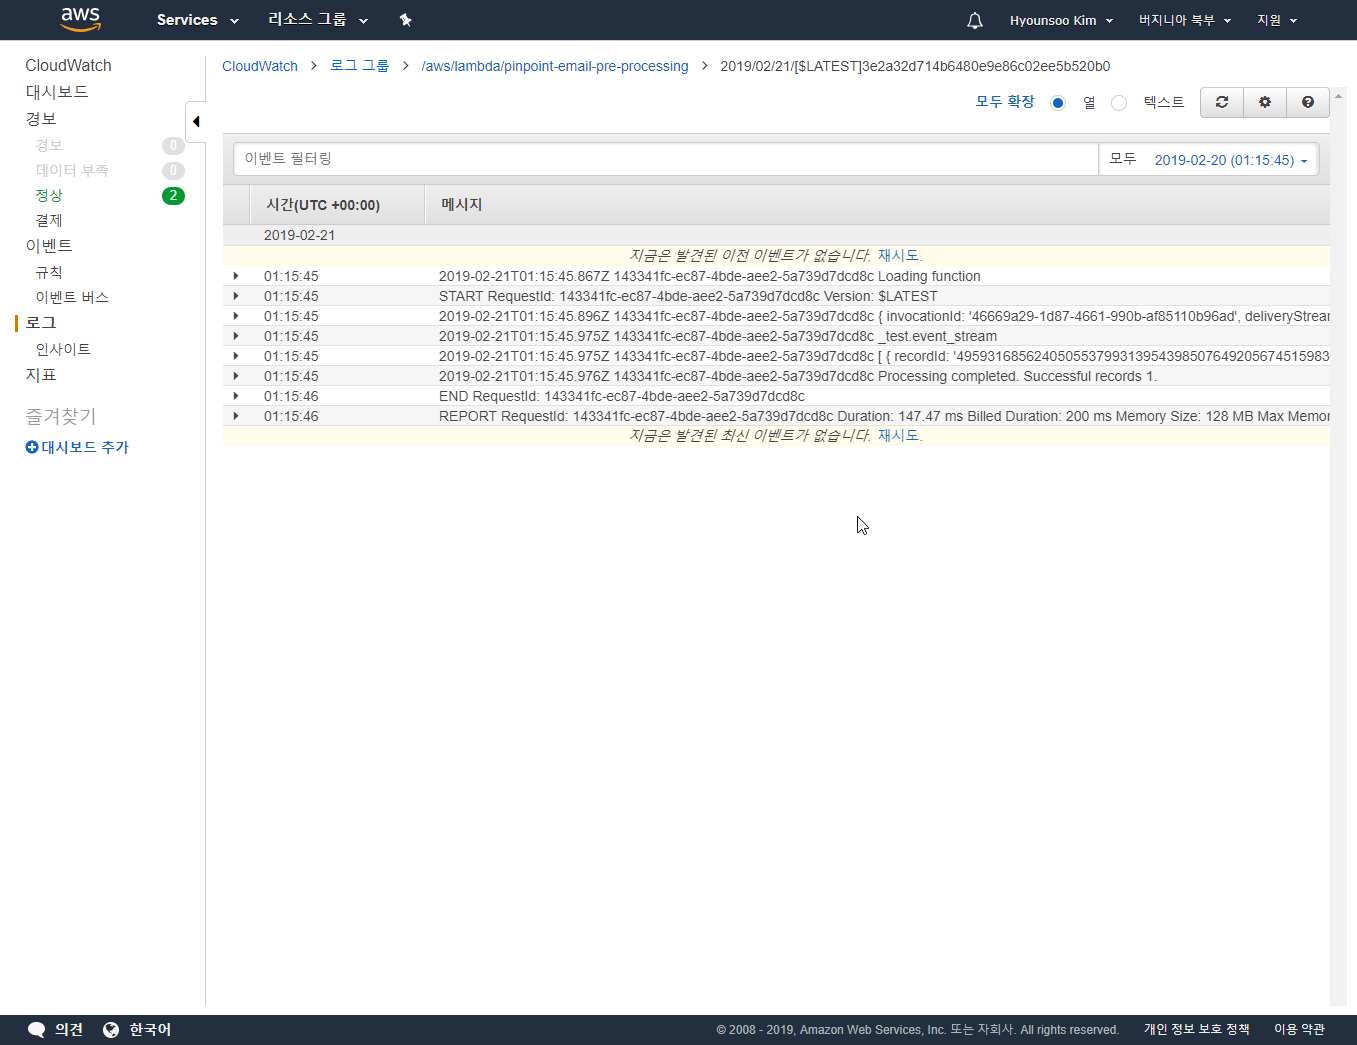
Task: Open 지표 in the sidebar
Action: pos(41,375)
